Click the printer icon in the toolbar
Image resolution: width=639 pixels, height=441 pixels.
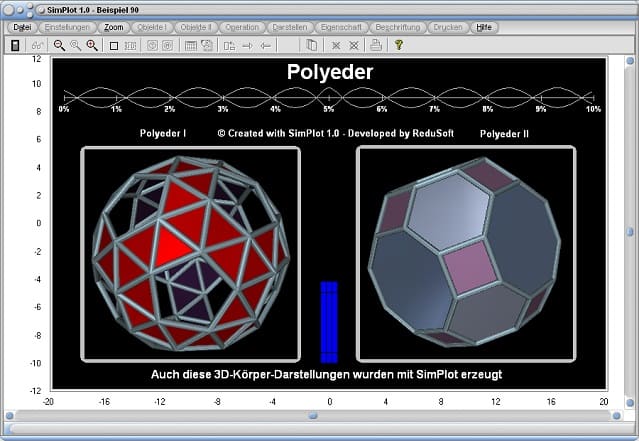(x=375, y=45)
